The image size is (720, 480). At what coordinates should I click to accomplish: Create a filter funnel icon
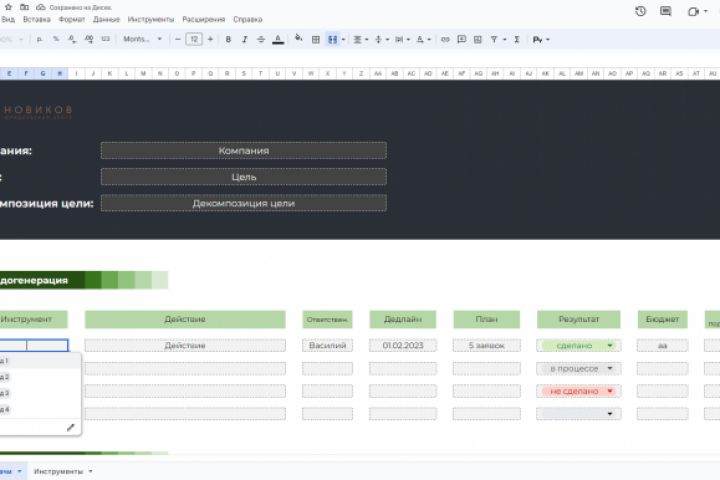pyautogui.click(x=494, y=40)
